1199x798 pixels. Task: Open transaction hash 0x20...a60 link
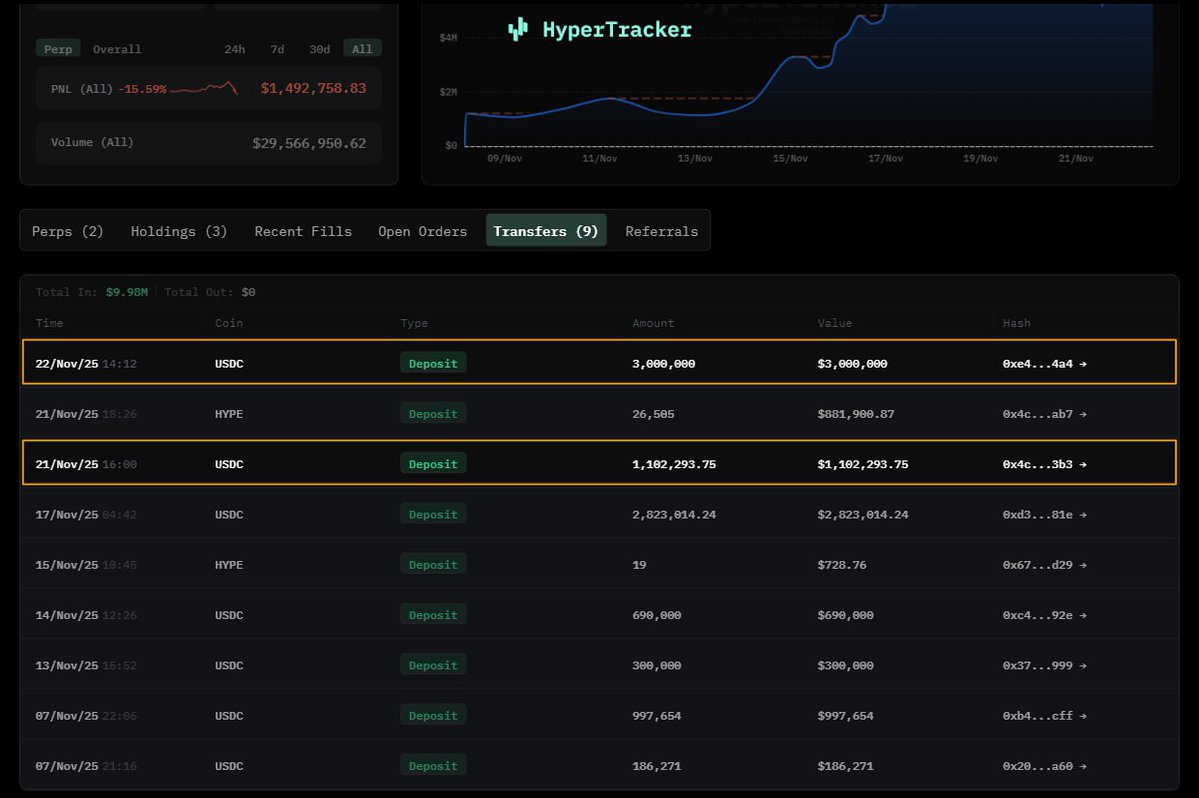pyautogui.click(x=1044, y=766)
